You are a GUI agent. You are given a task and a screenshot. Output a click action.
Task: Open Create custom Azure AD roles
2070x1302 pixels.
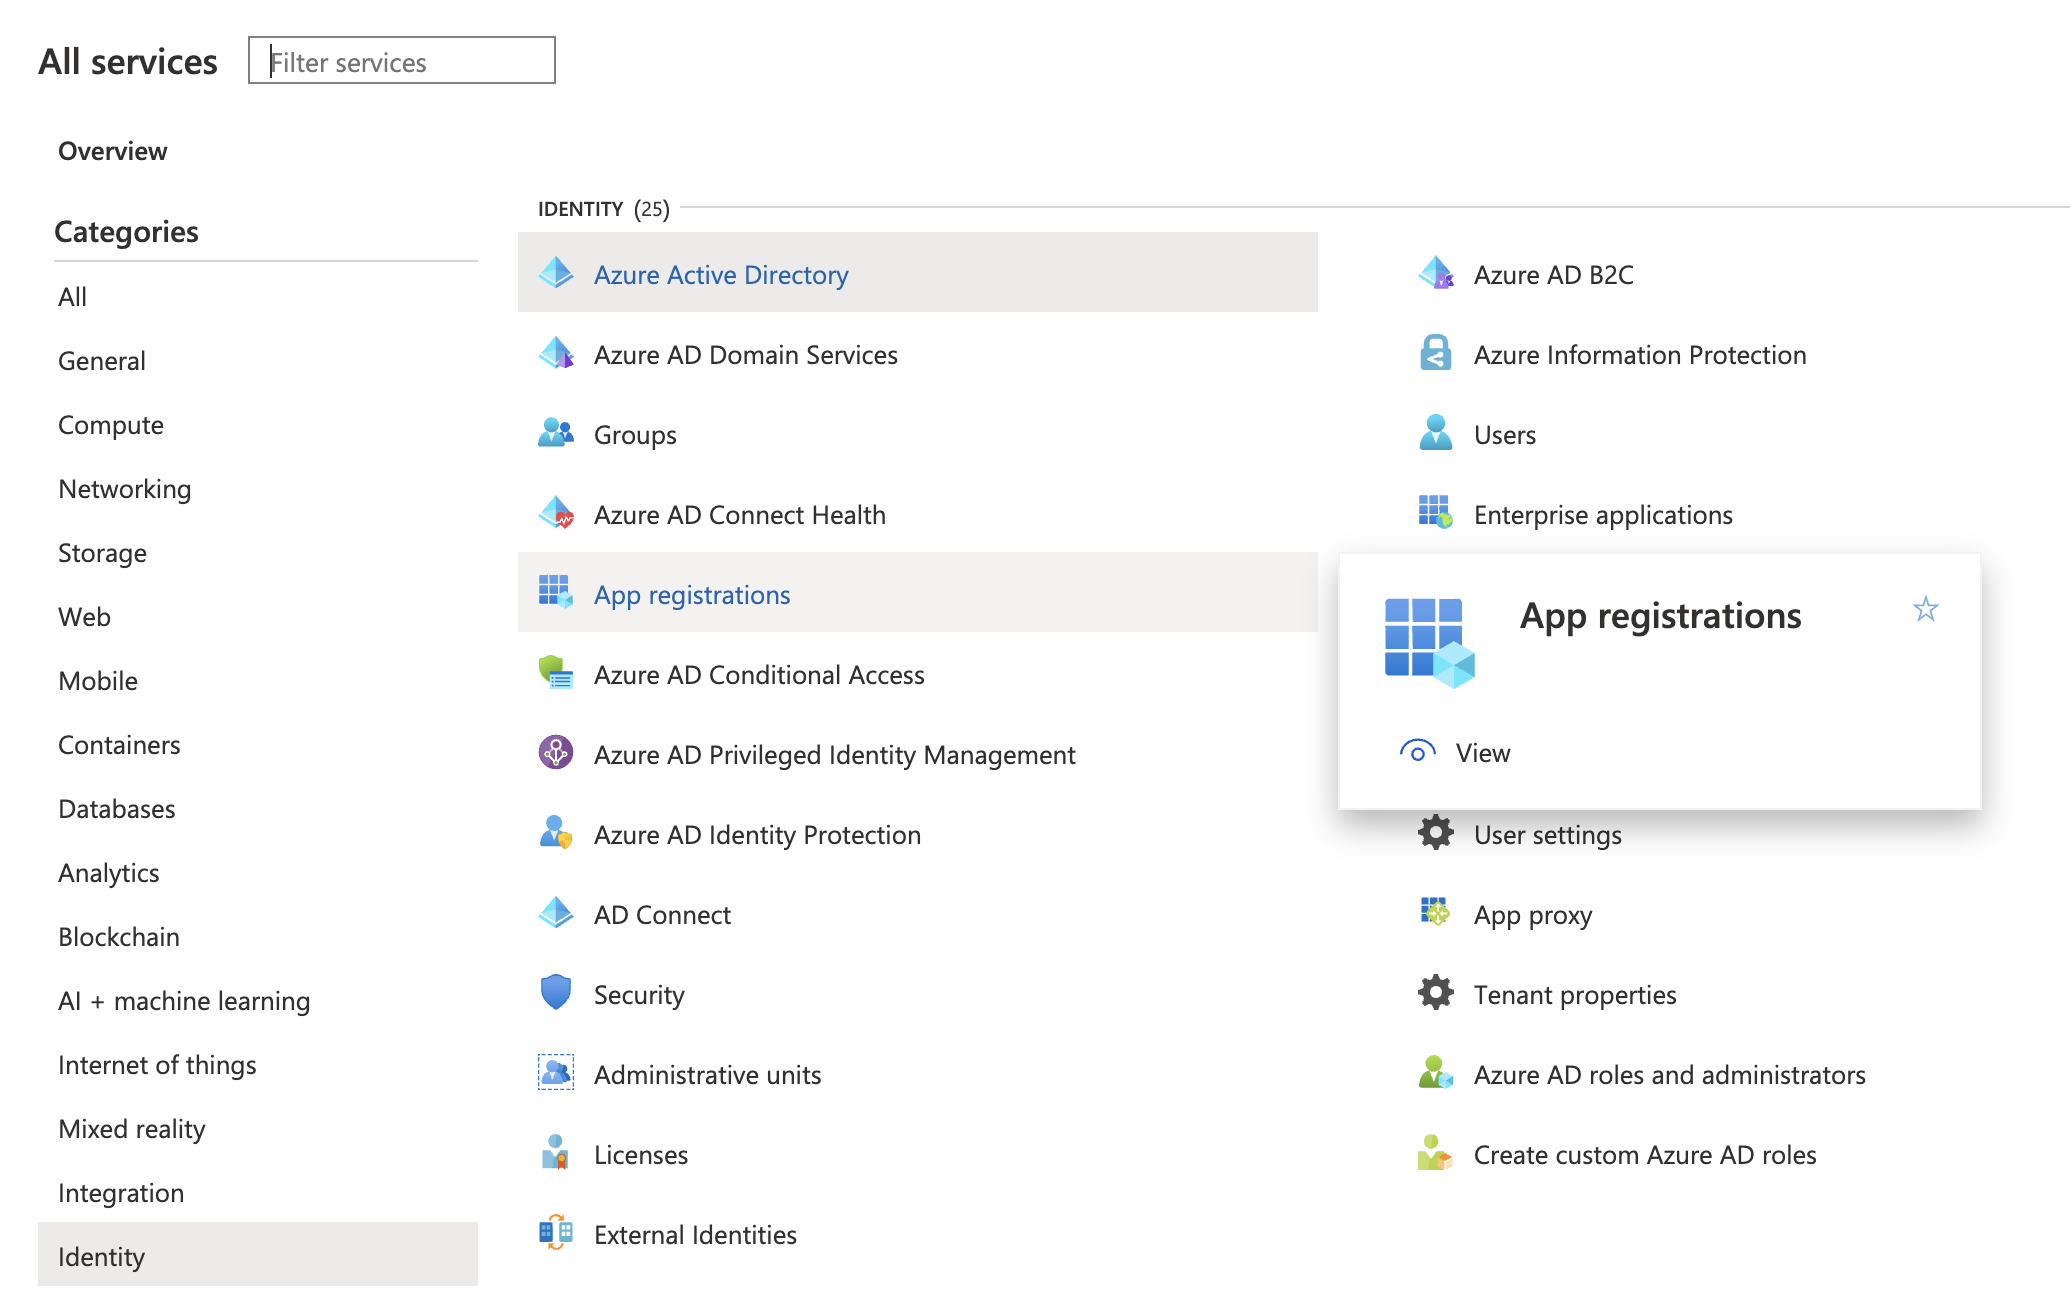pos(1644,1155)
